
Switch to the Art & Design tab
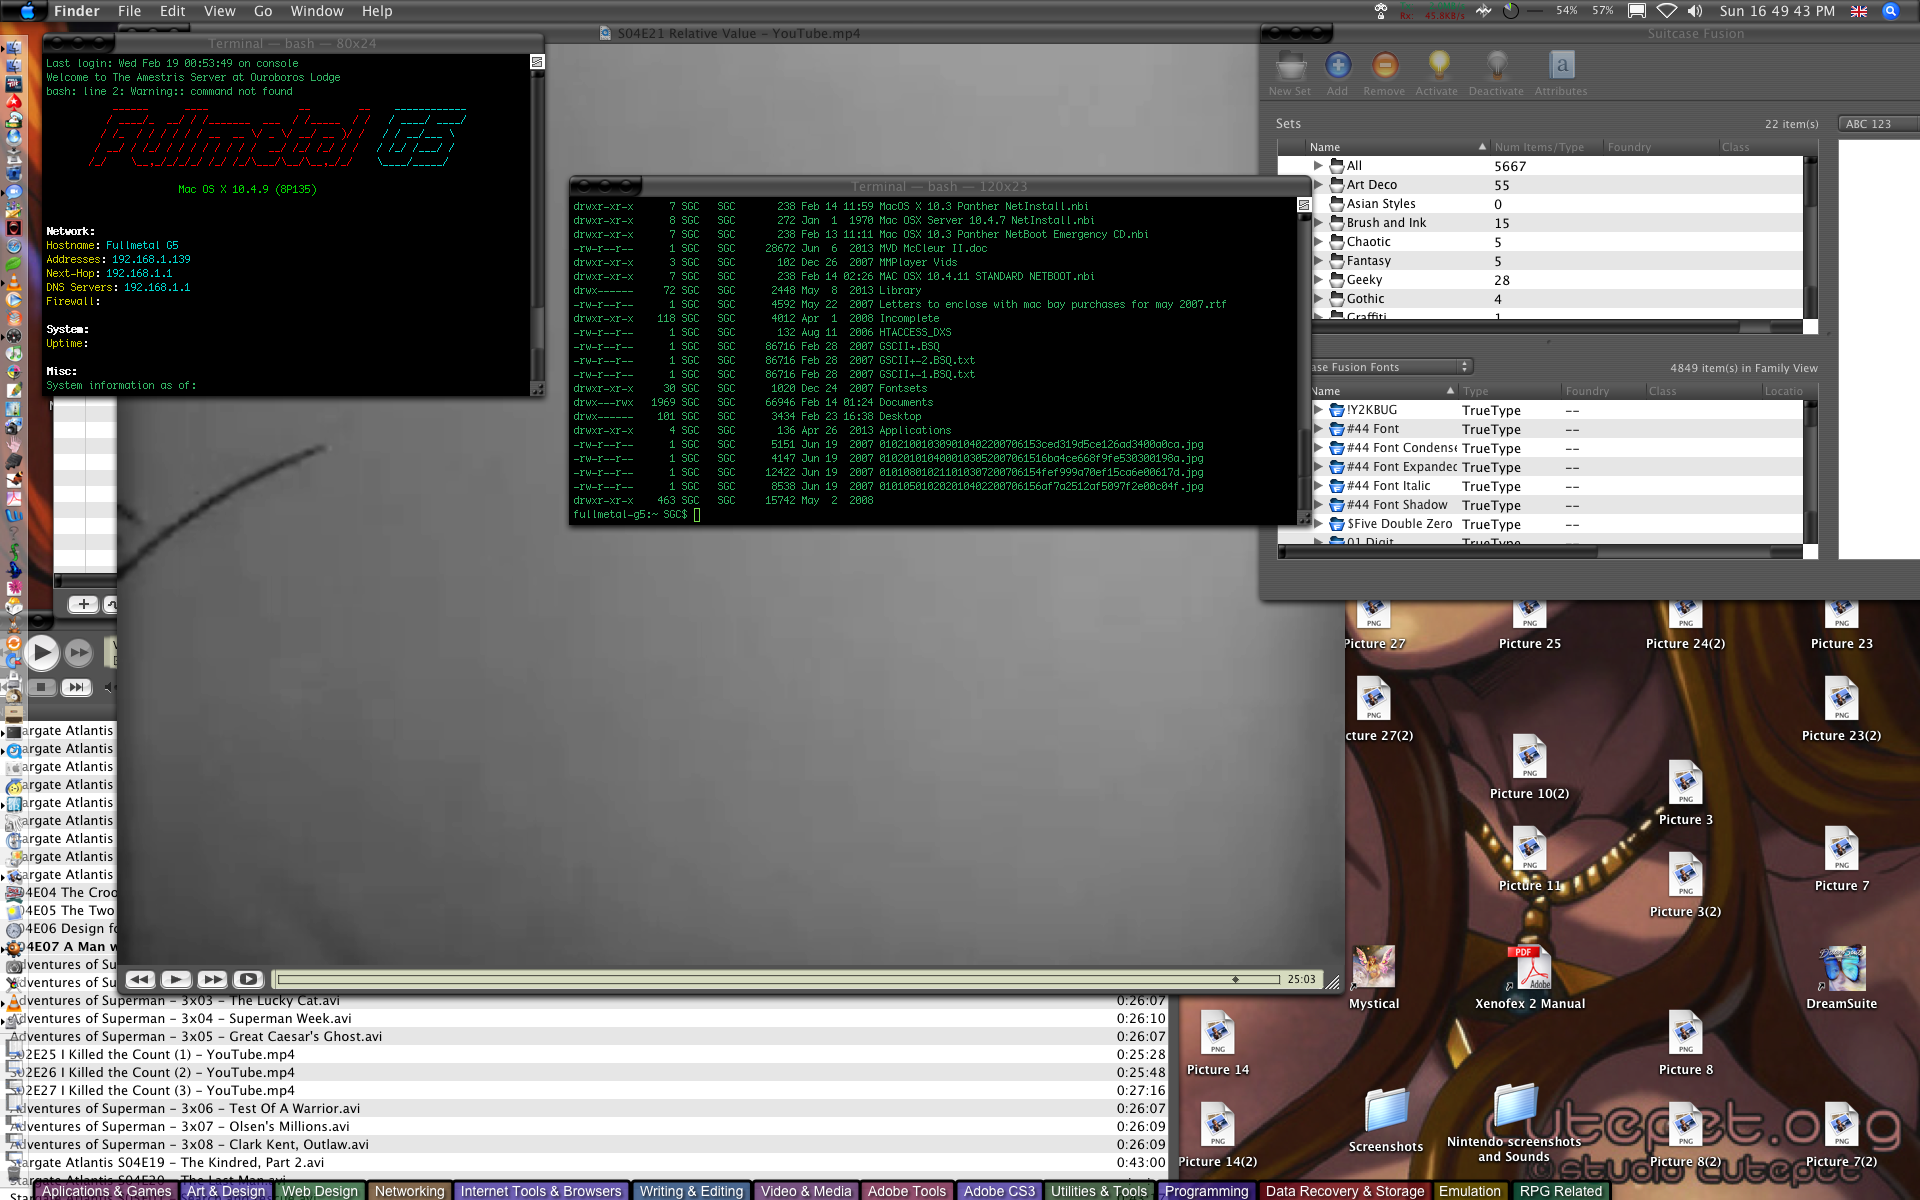tap(226, 1191)
